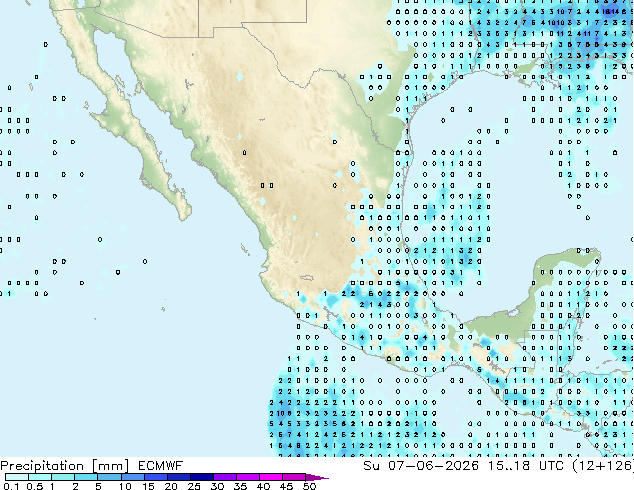
Task: Click the '25' legend scale label
Action: click(x=194, y=486)
